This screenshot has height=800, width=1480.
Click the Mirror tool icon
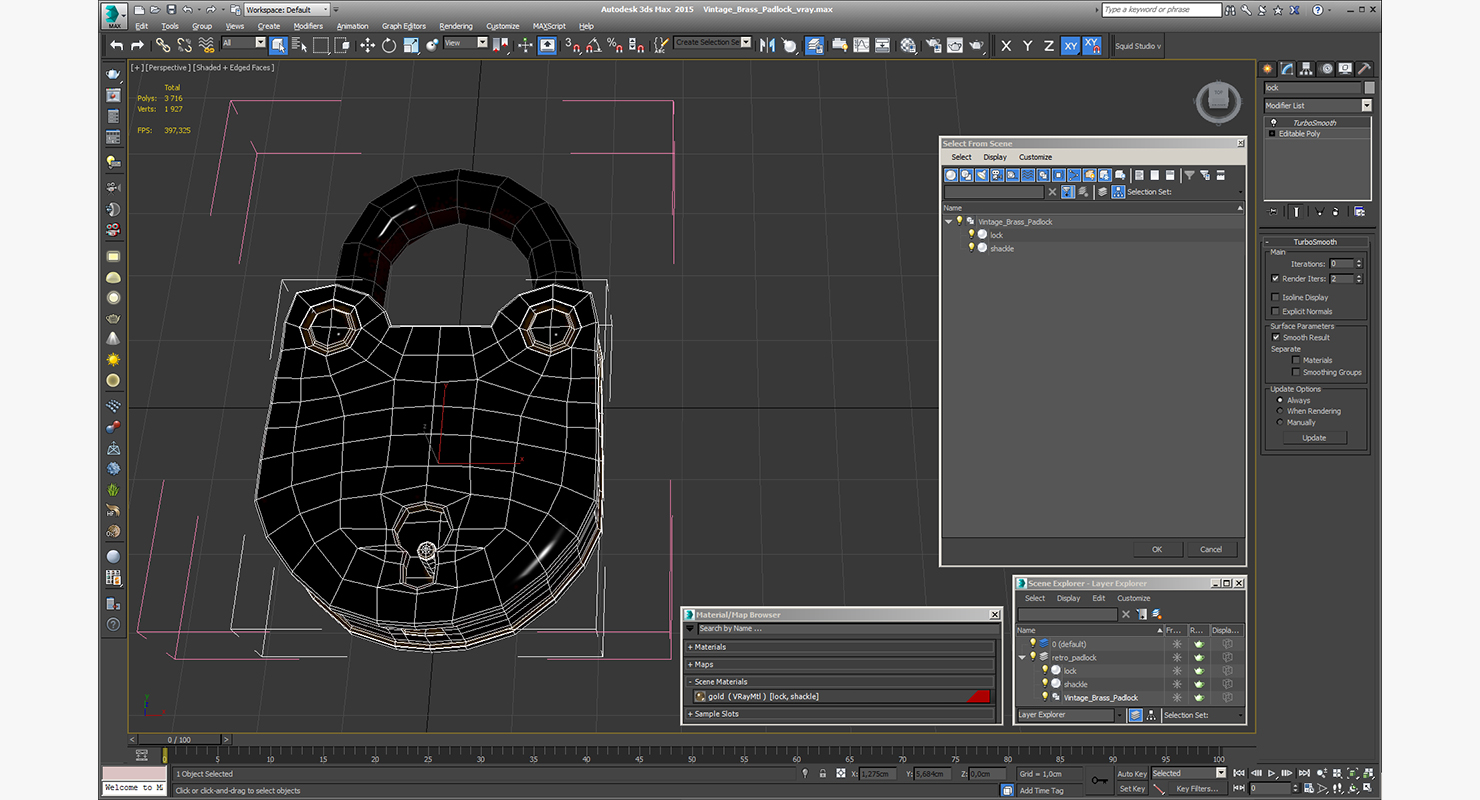(767, 45)
